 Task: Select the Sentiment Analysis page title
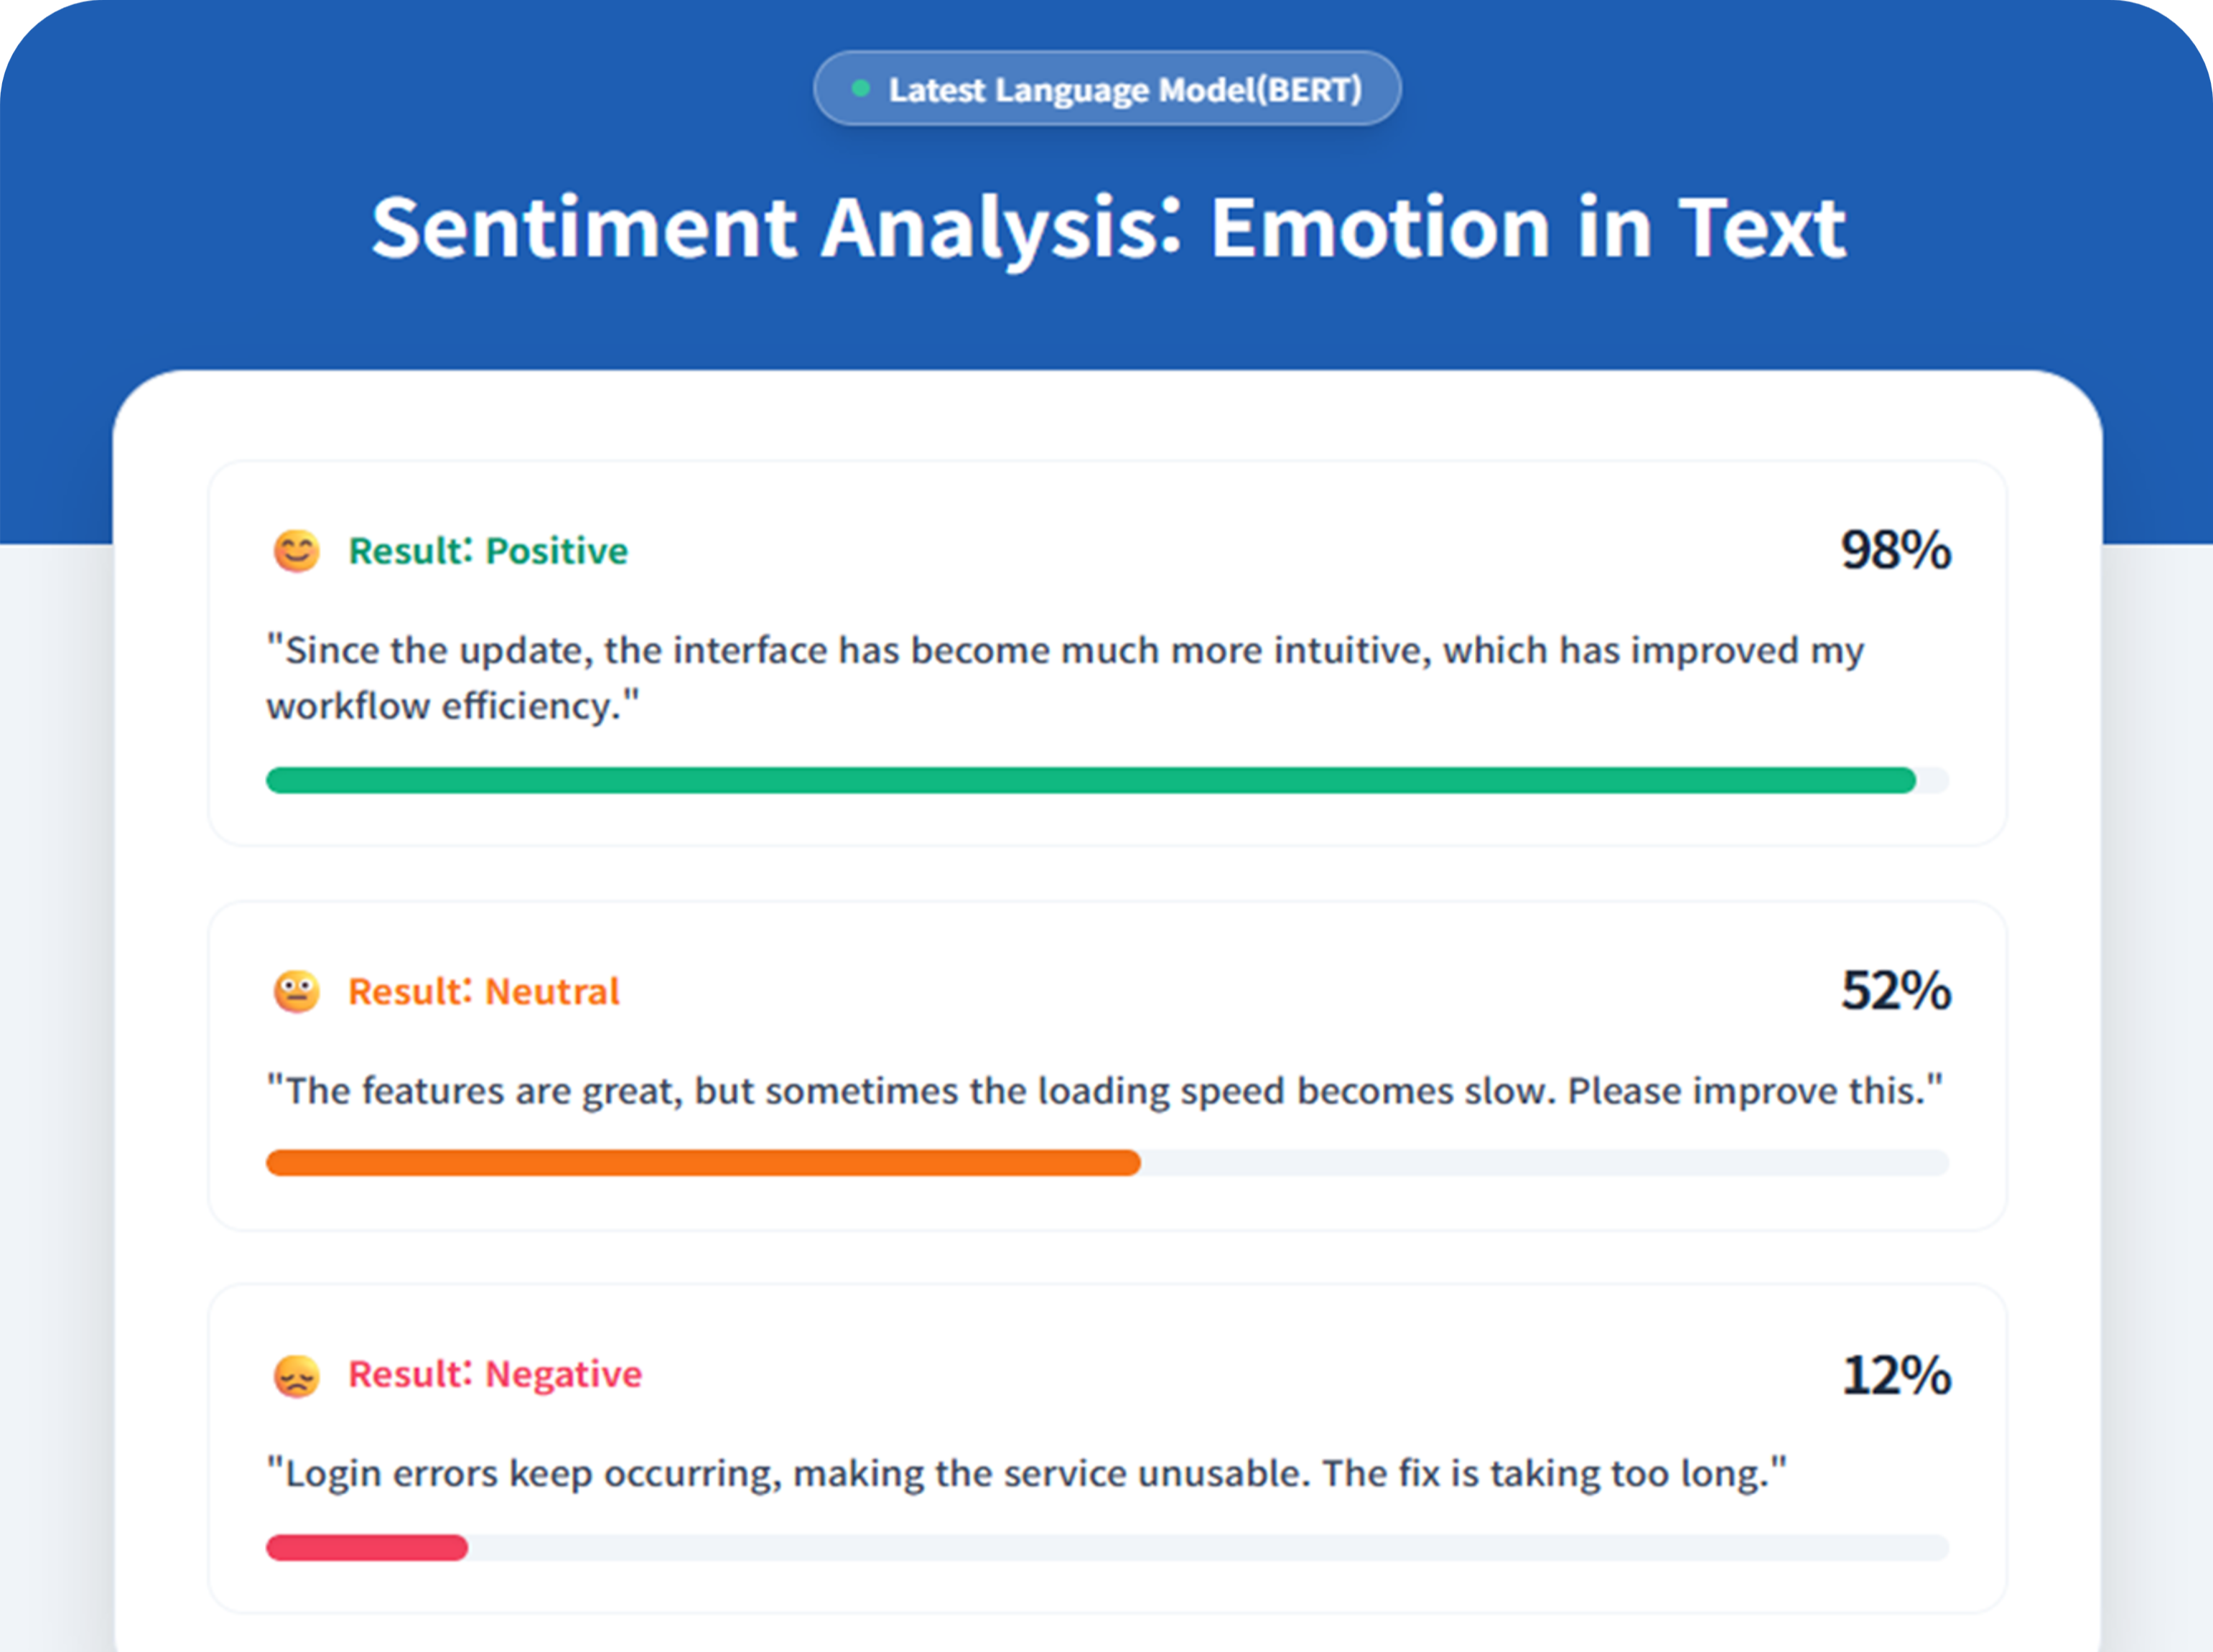click(1108, 228)
